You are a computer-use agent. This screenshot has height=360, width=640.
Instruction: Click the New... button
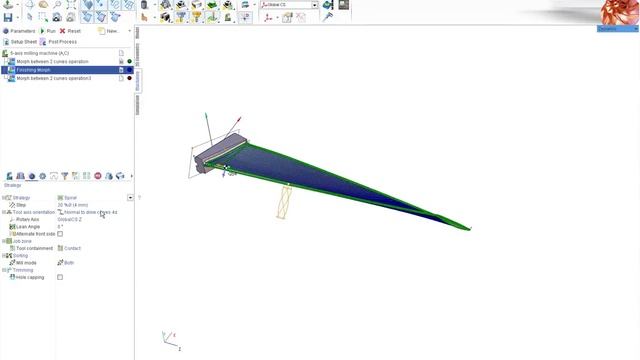109,31
